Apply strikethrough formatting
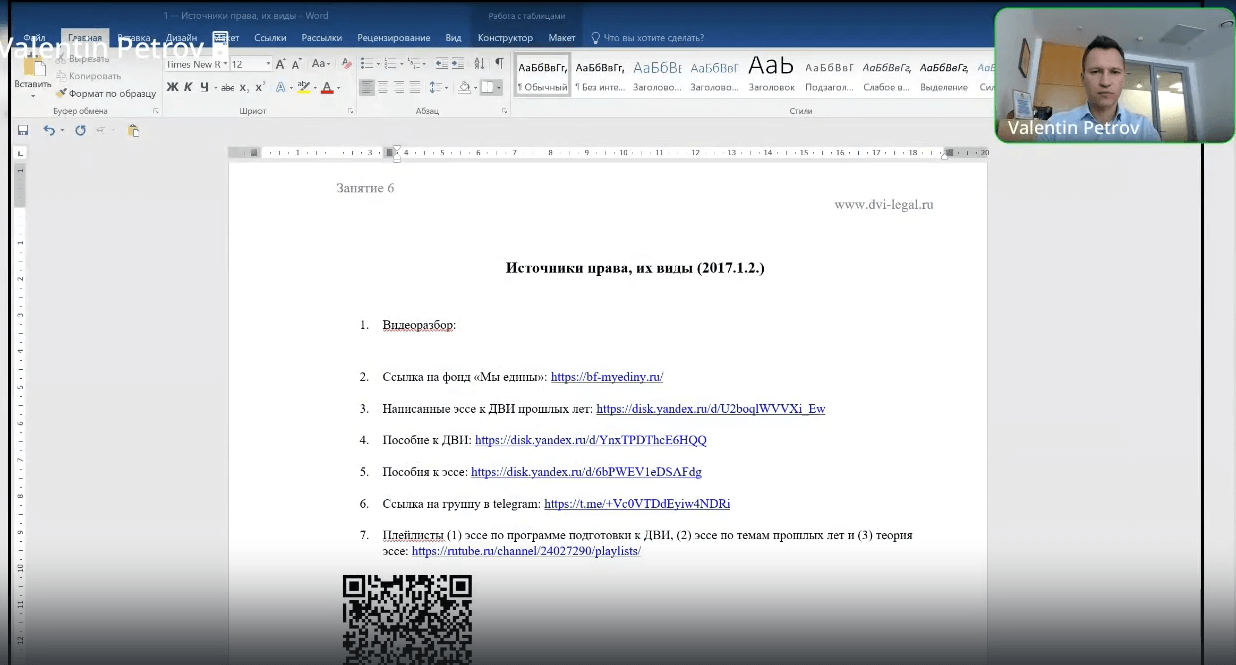Image resolution: width=1236 pixels, height=665 pixels. point(227,86)
